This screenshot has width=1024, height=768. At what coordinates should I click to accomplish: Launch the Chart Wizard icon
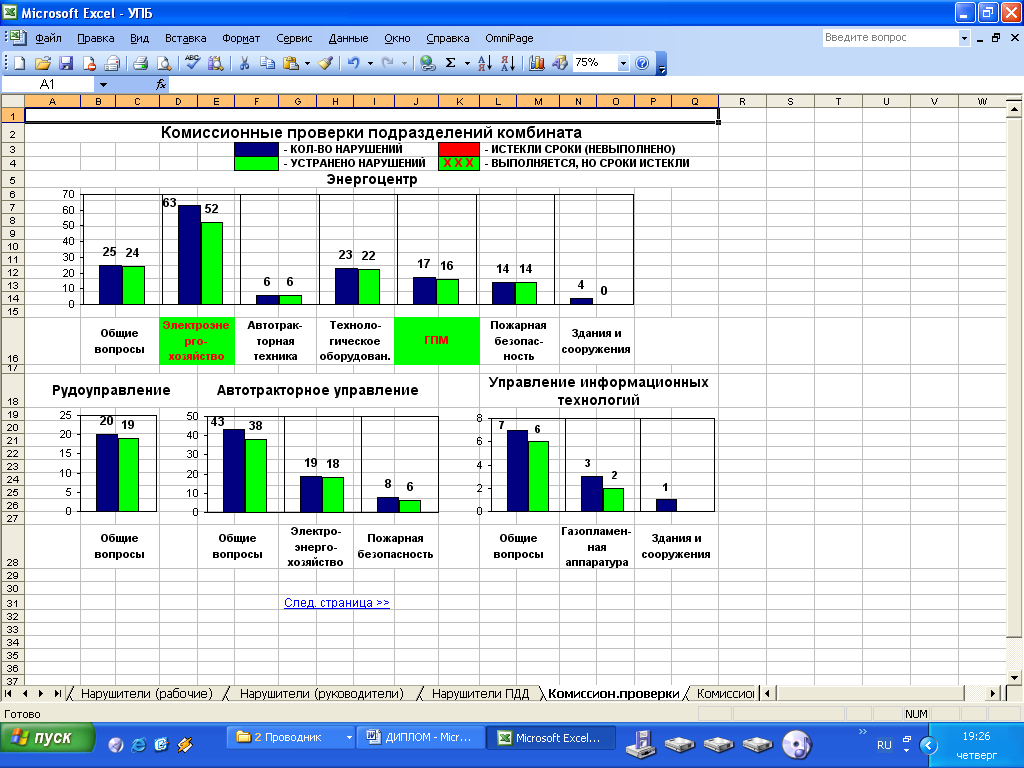(x=537, y=63)
